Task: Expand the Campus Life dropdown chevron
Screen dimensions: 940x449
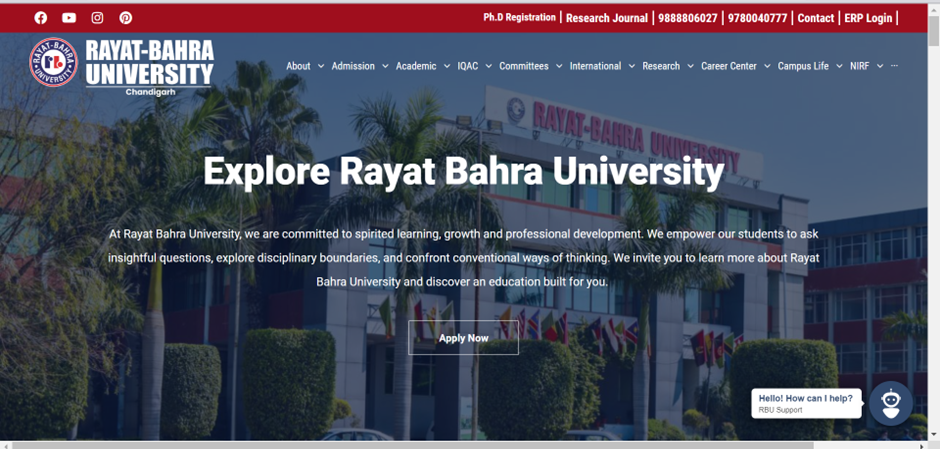Action: 838,67
